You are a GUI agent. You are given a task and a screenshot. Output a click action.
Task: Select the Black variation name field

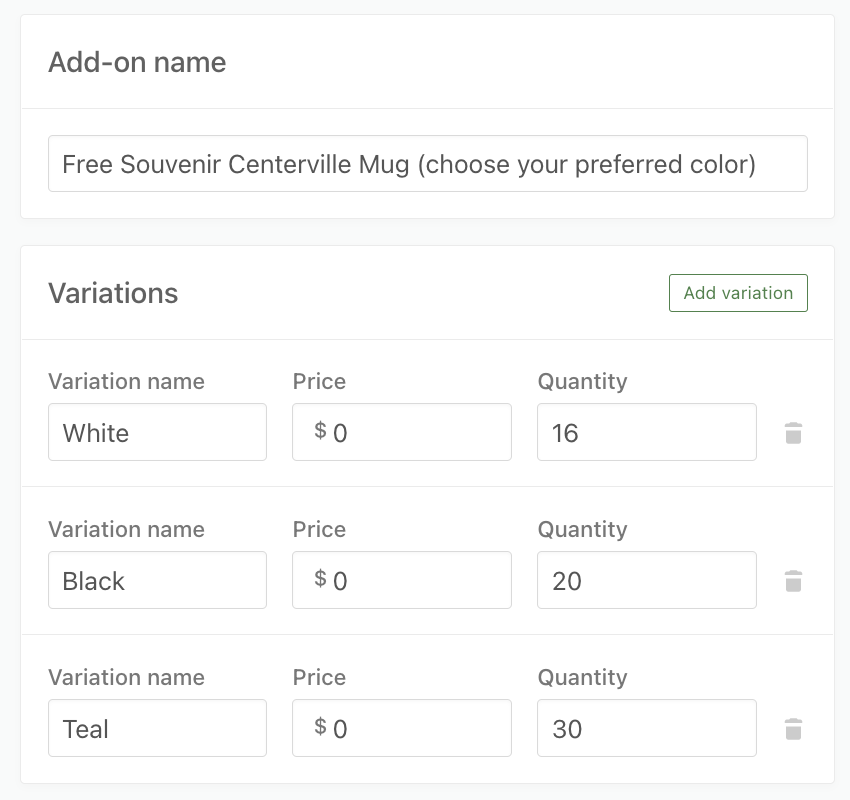click(157, 580)
